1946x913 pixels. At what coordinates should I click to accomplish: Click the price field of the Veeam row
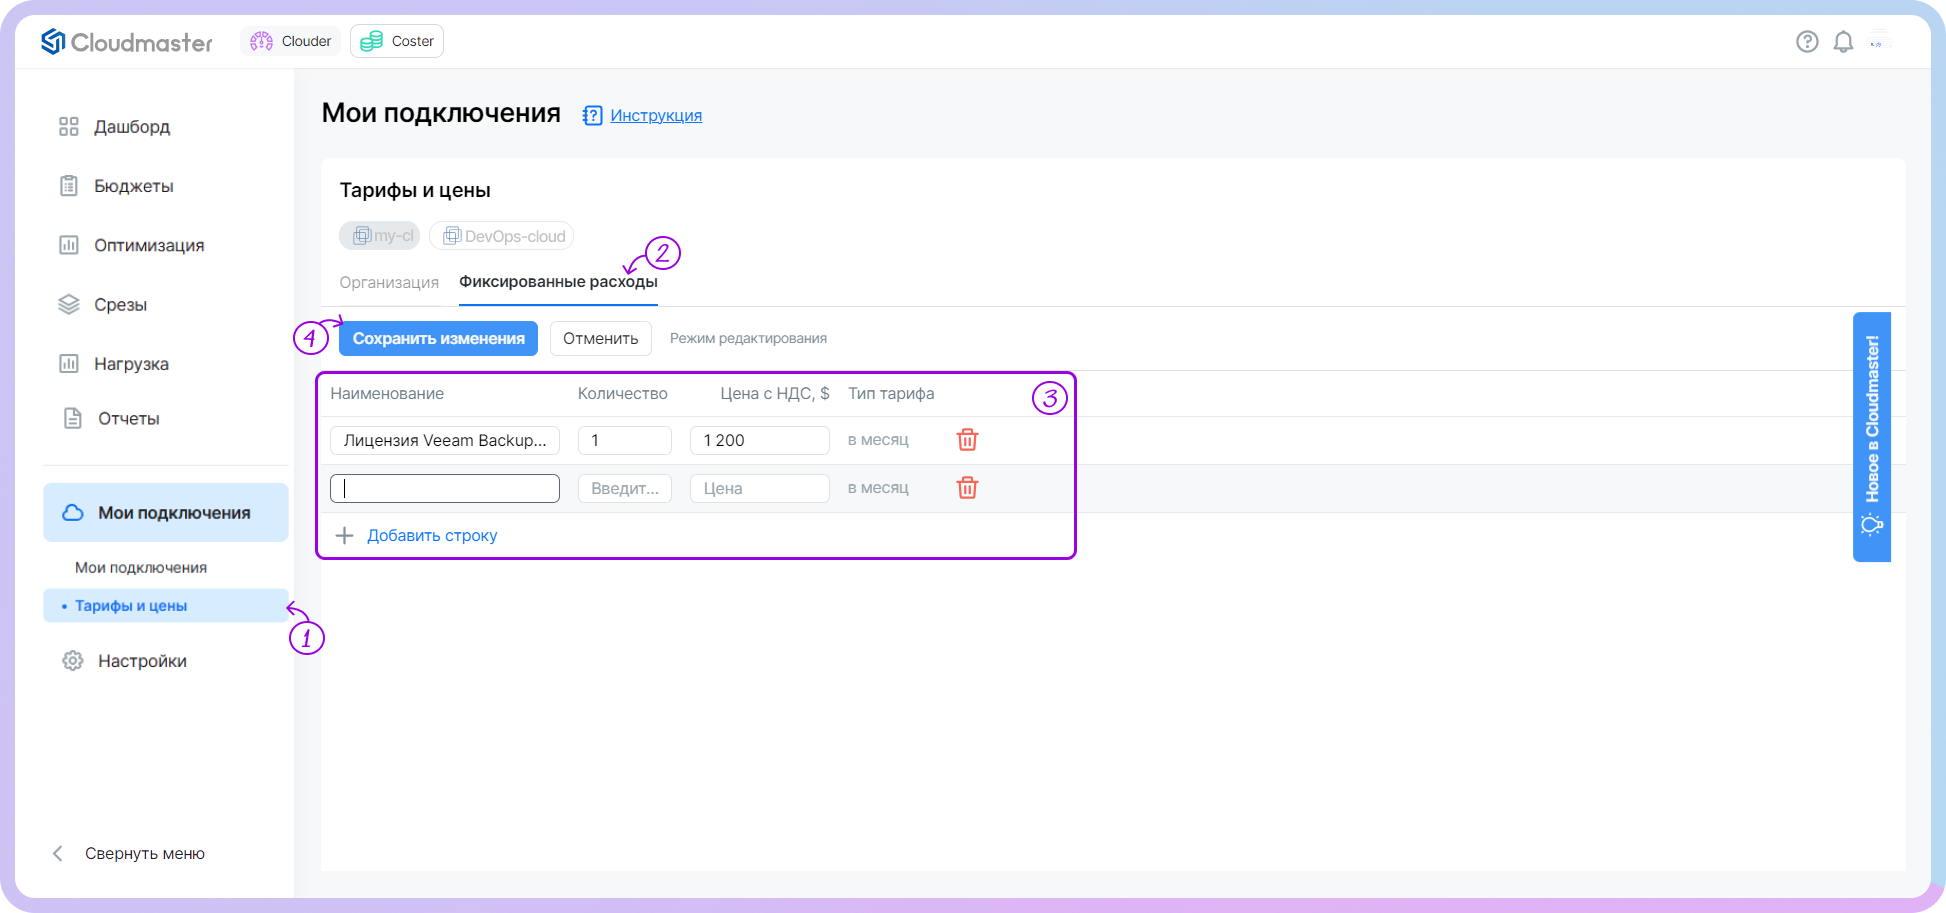[x=759, y=440]
